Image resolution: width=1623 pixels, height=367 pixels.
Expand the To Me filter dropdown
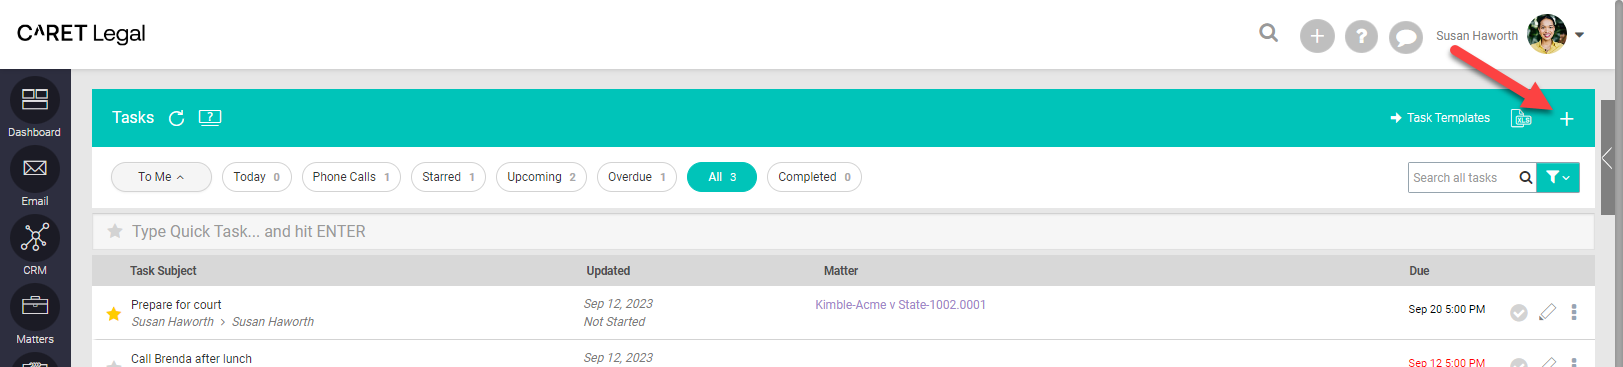161,177
